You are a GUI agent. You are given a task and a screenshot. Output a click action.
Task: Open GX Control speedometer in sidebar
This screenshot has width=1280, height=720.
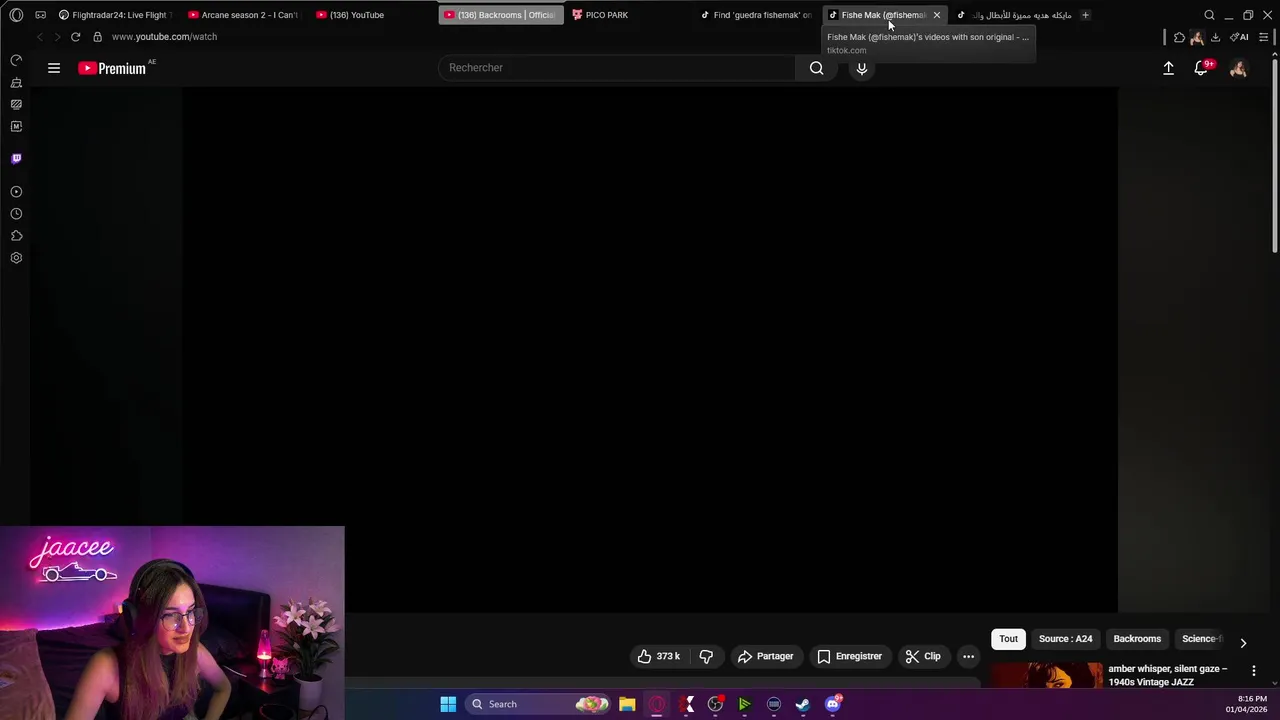(16, 60)
